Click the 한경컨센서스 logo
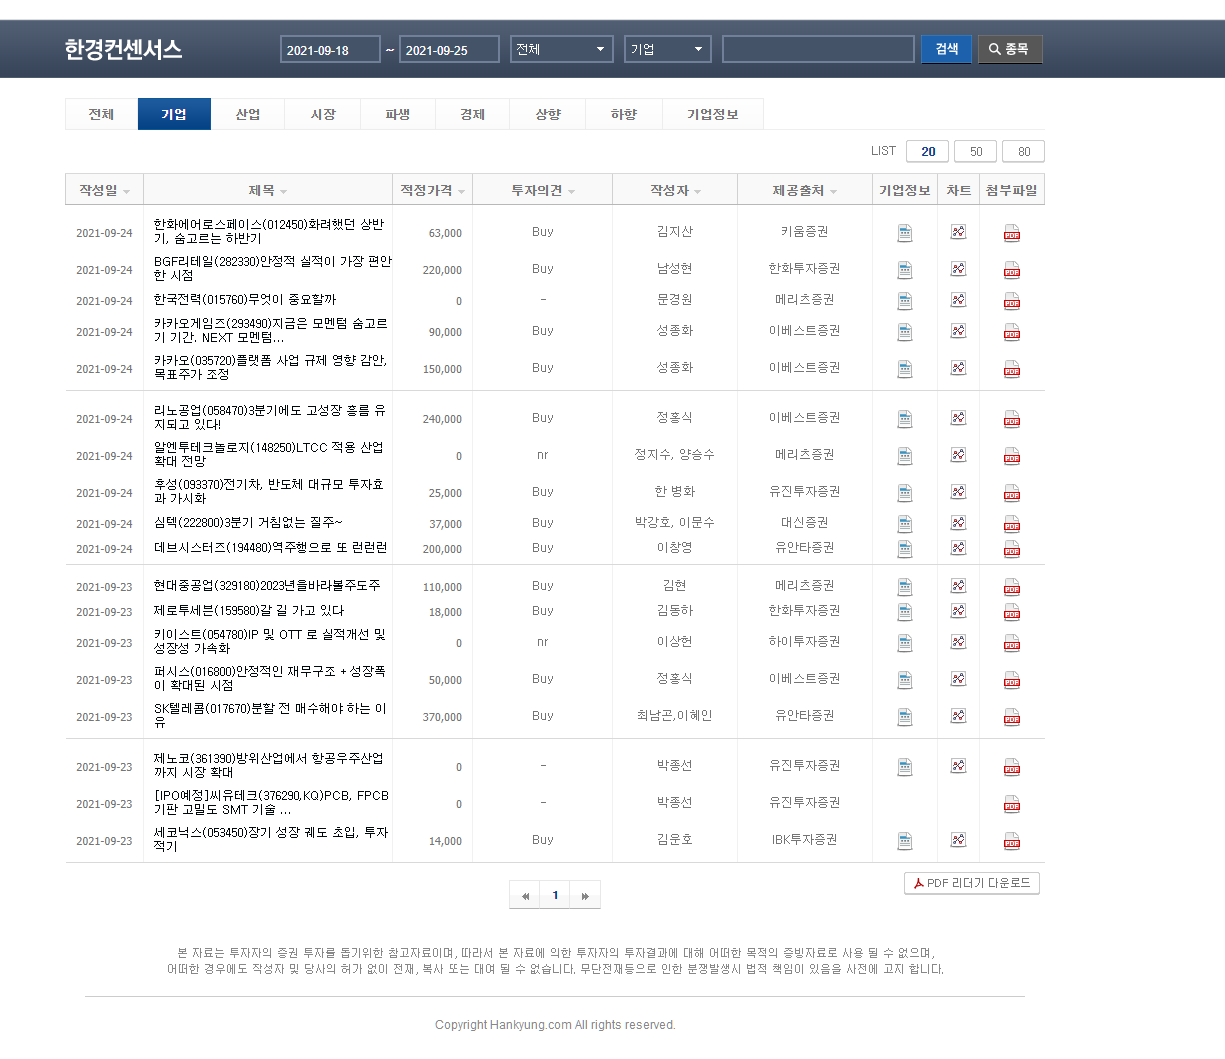1225x1059 pixels. point(123,49)
